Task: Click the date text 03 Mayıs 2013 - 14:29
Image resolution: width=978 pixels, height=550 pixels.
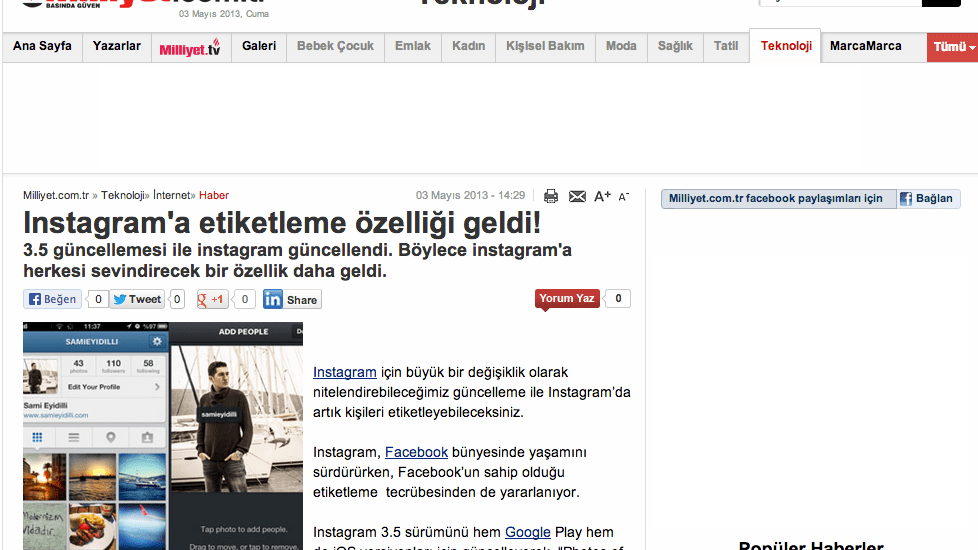Action: 470,195
